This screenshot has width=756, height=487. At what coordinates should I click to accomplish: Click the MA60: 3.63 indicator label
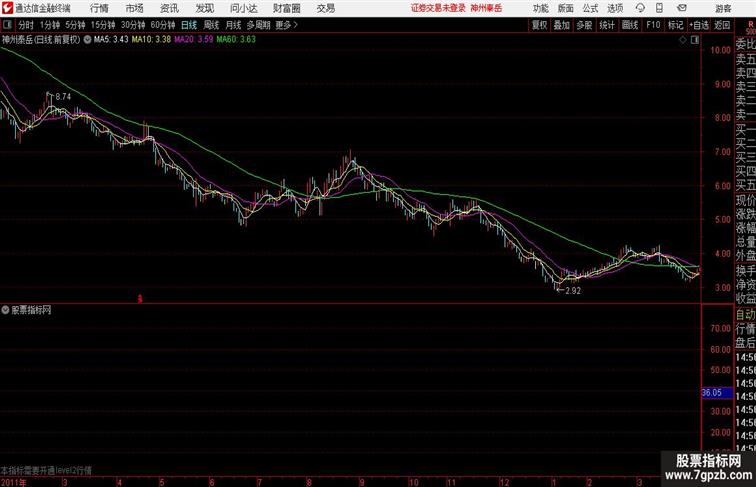click(x=236, y=40)
